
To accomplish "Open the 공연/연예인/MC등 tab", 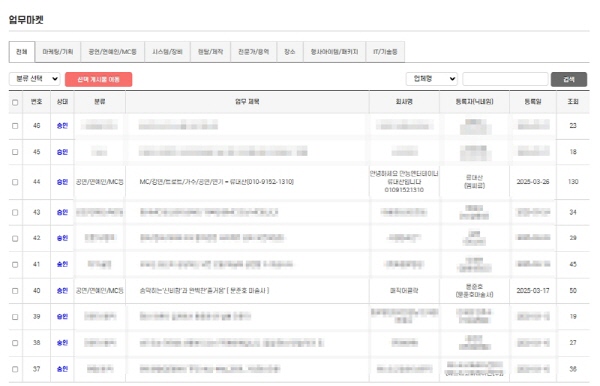I will tap(112, 52).
